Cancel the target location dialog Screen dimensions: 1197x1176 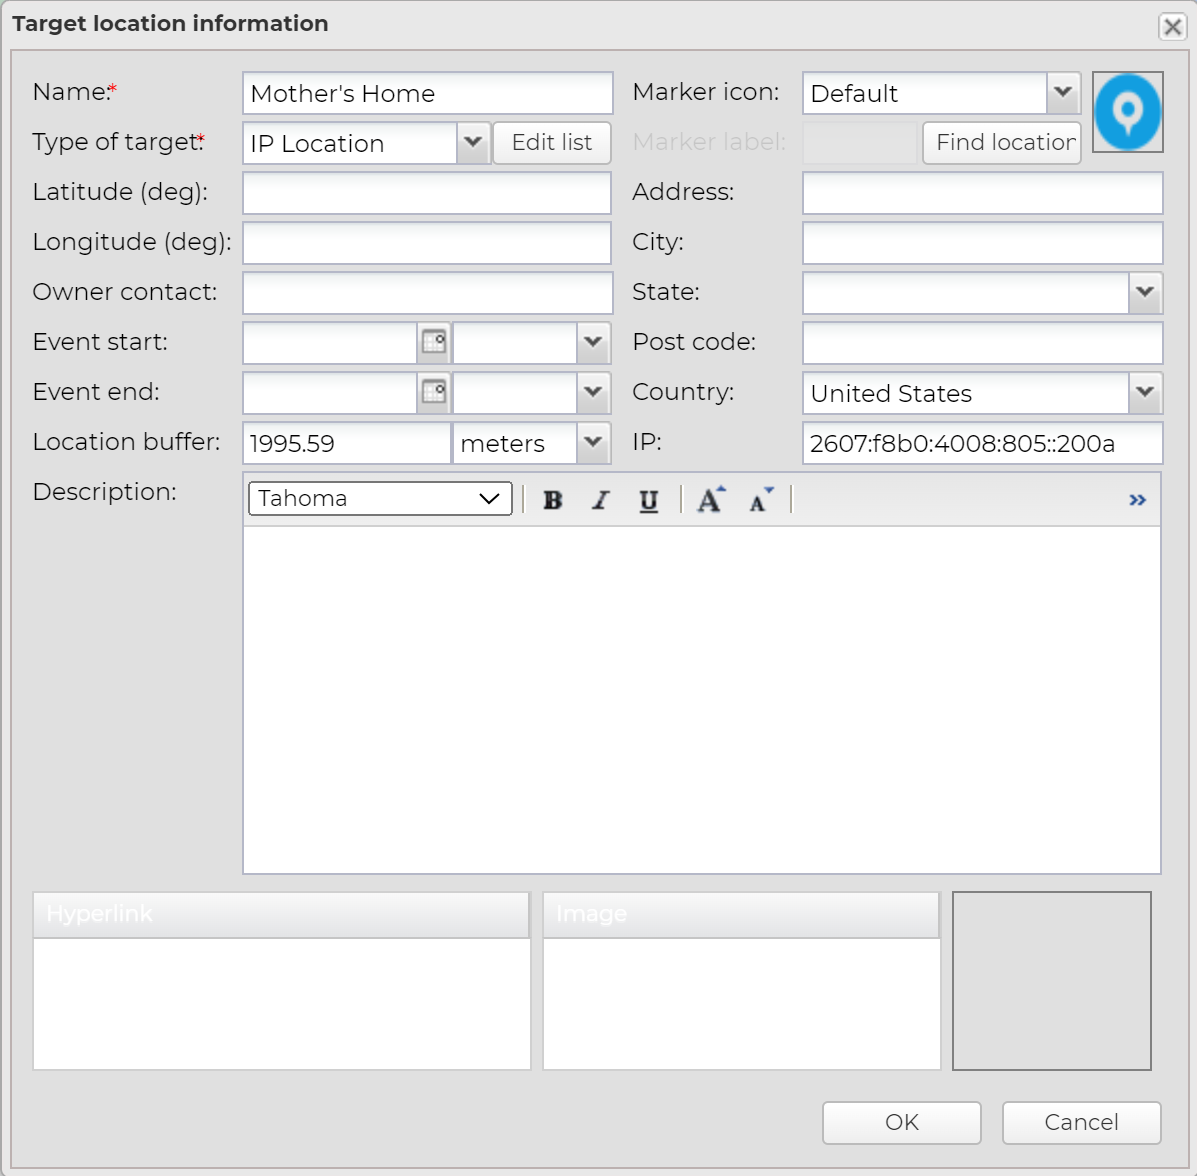1081,1122
